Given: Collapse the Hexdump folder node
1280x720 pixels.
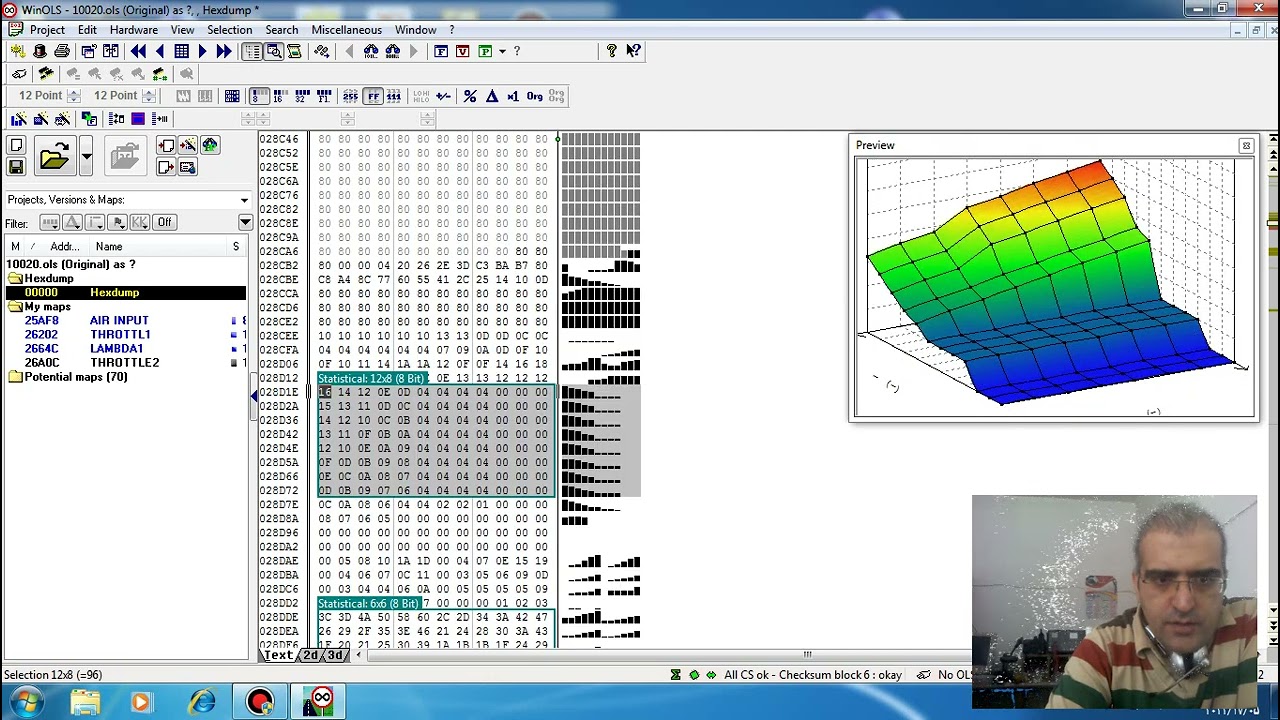Looking at the screenshot, I should click(x=15, y=279).
